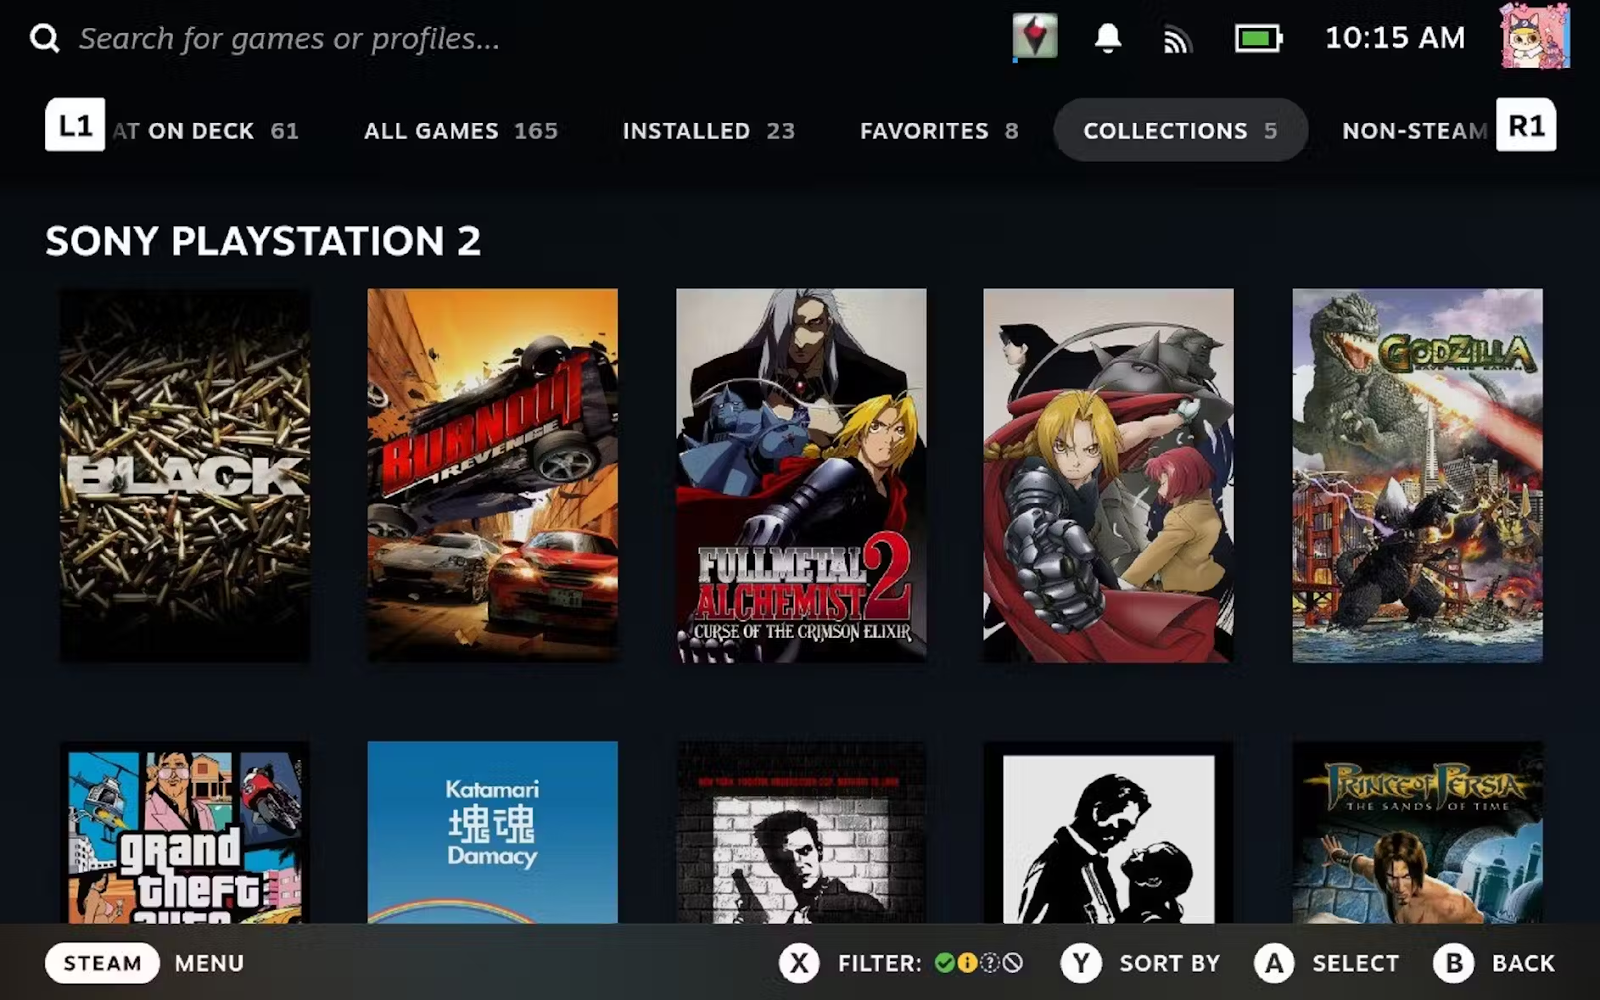This screenshot has height=1000, width=1600.
Task: Click the Y button glyph
Action: click(1081, 963)
